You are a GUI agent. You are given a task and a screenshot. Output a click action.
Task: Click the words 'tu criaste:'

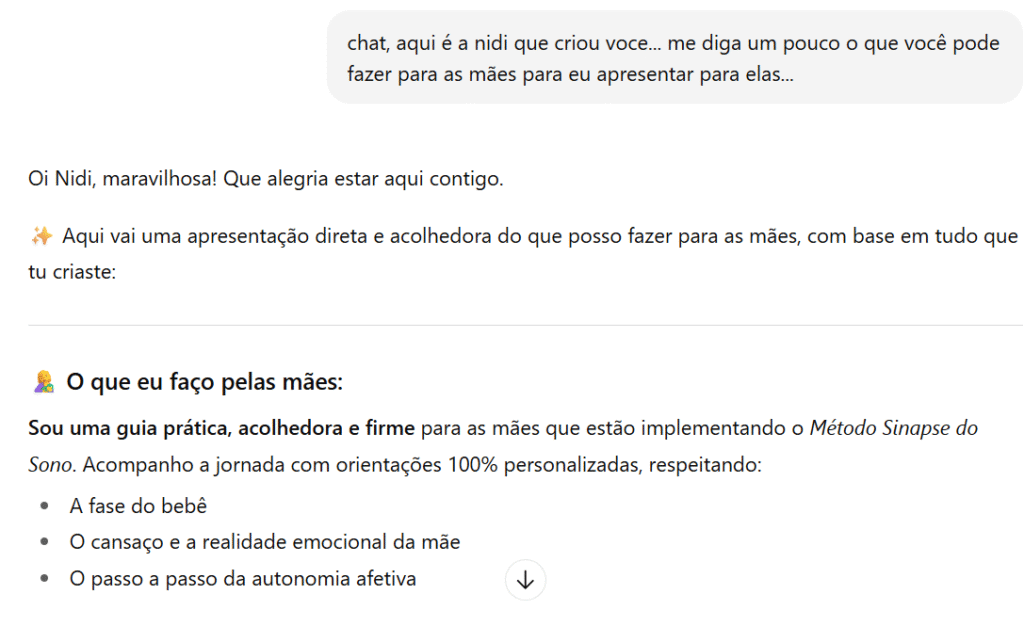73,271
